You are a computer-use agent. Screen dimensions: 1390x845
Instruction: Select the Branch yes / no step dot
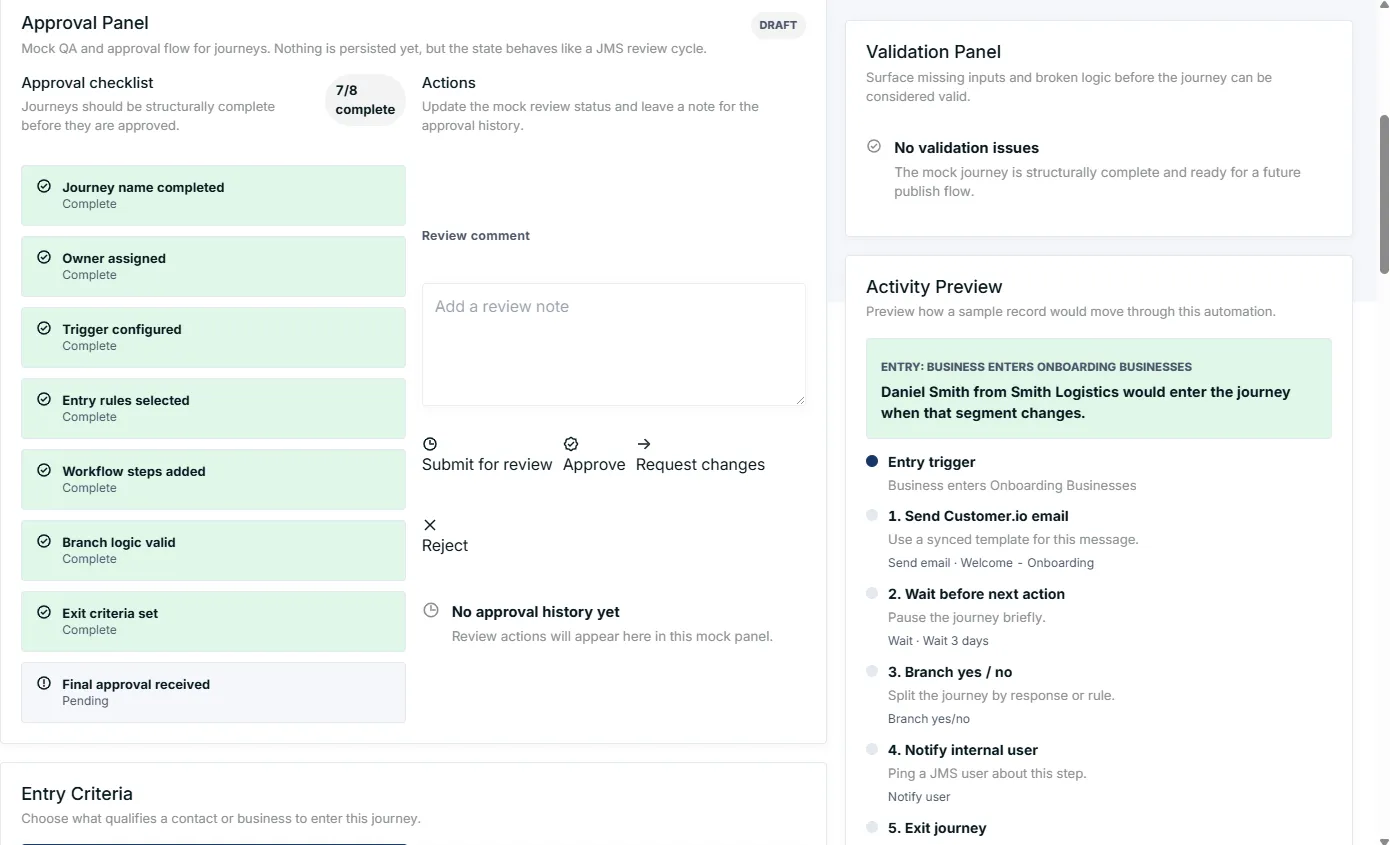coord(872,671)
